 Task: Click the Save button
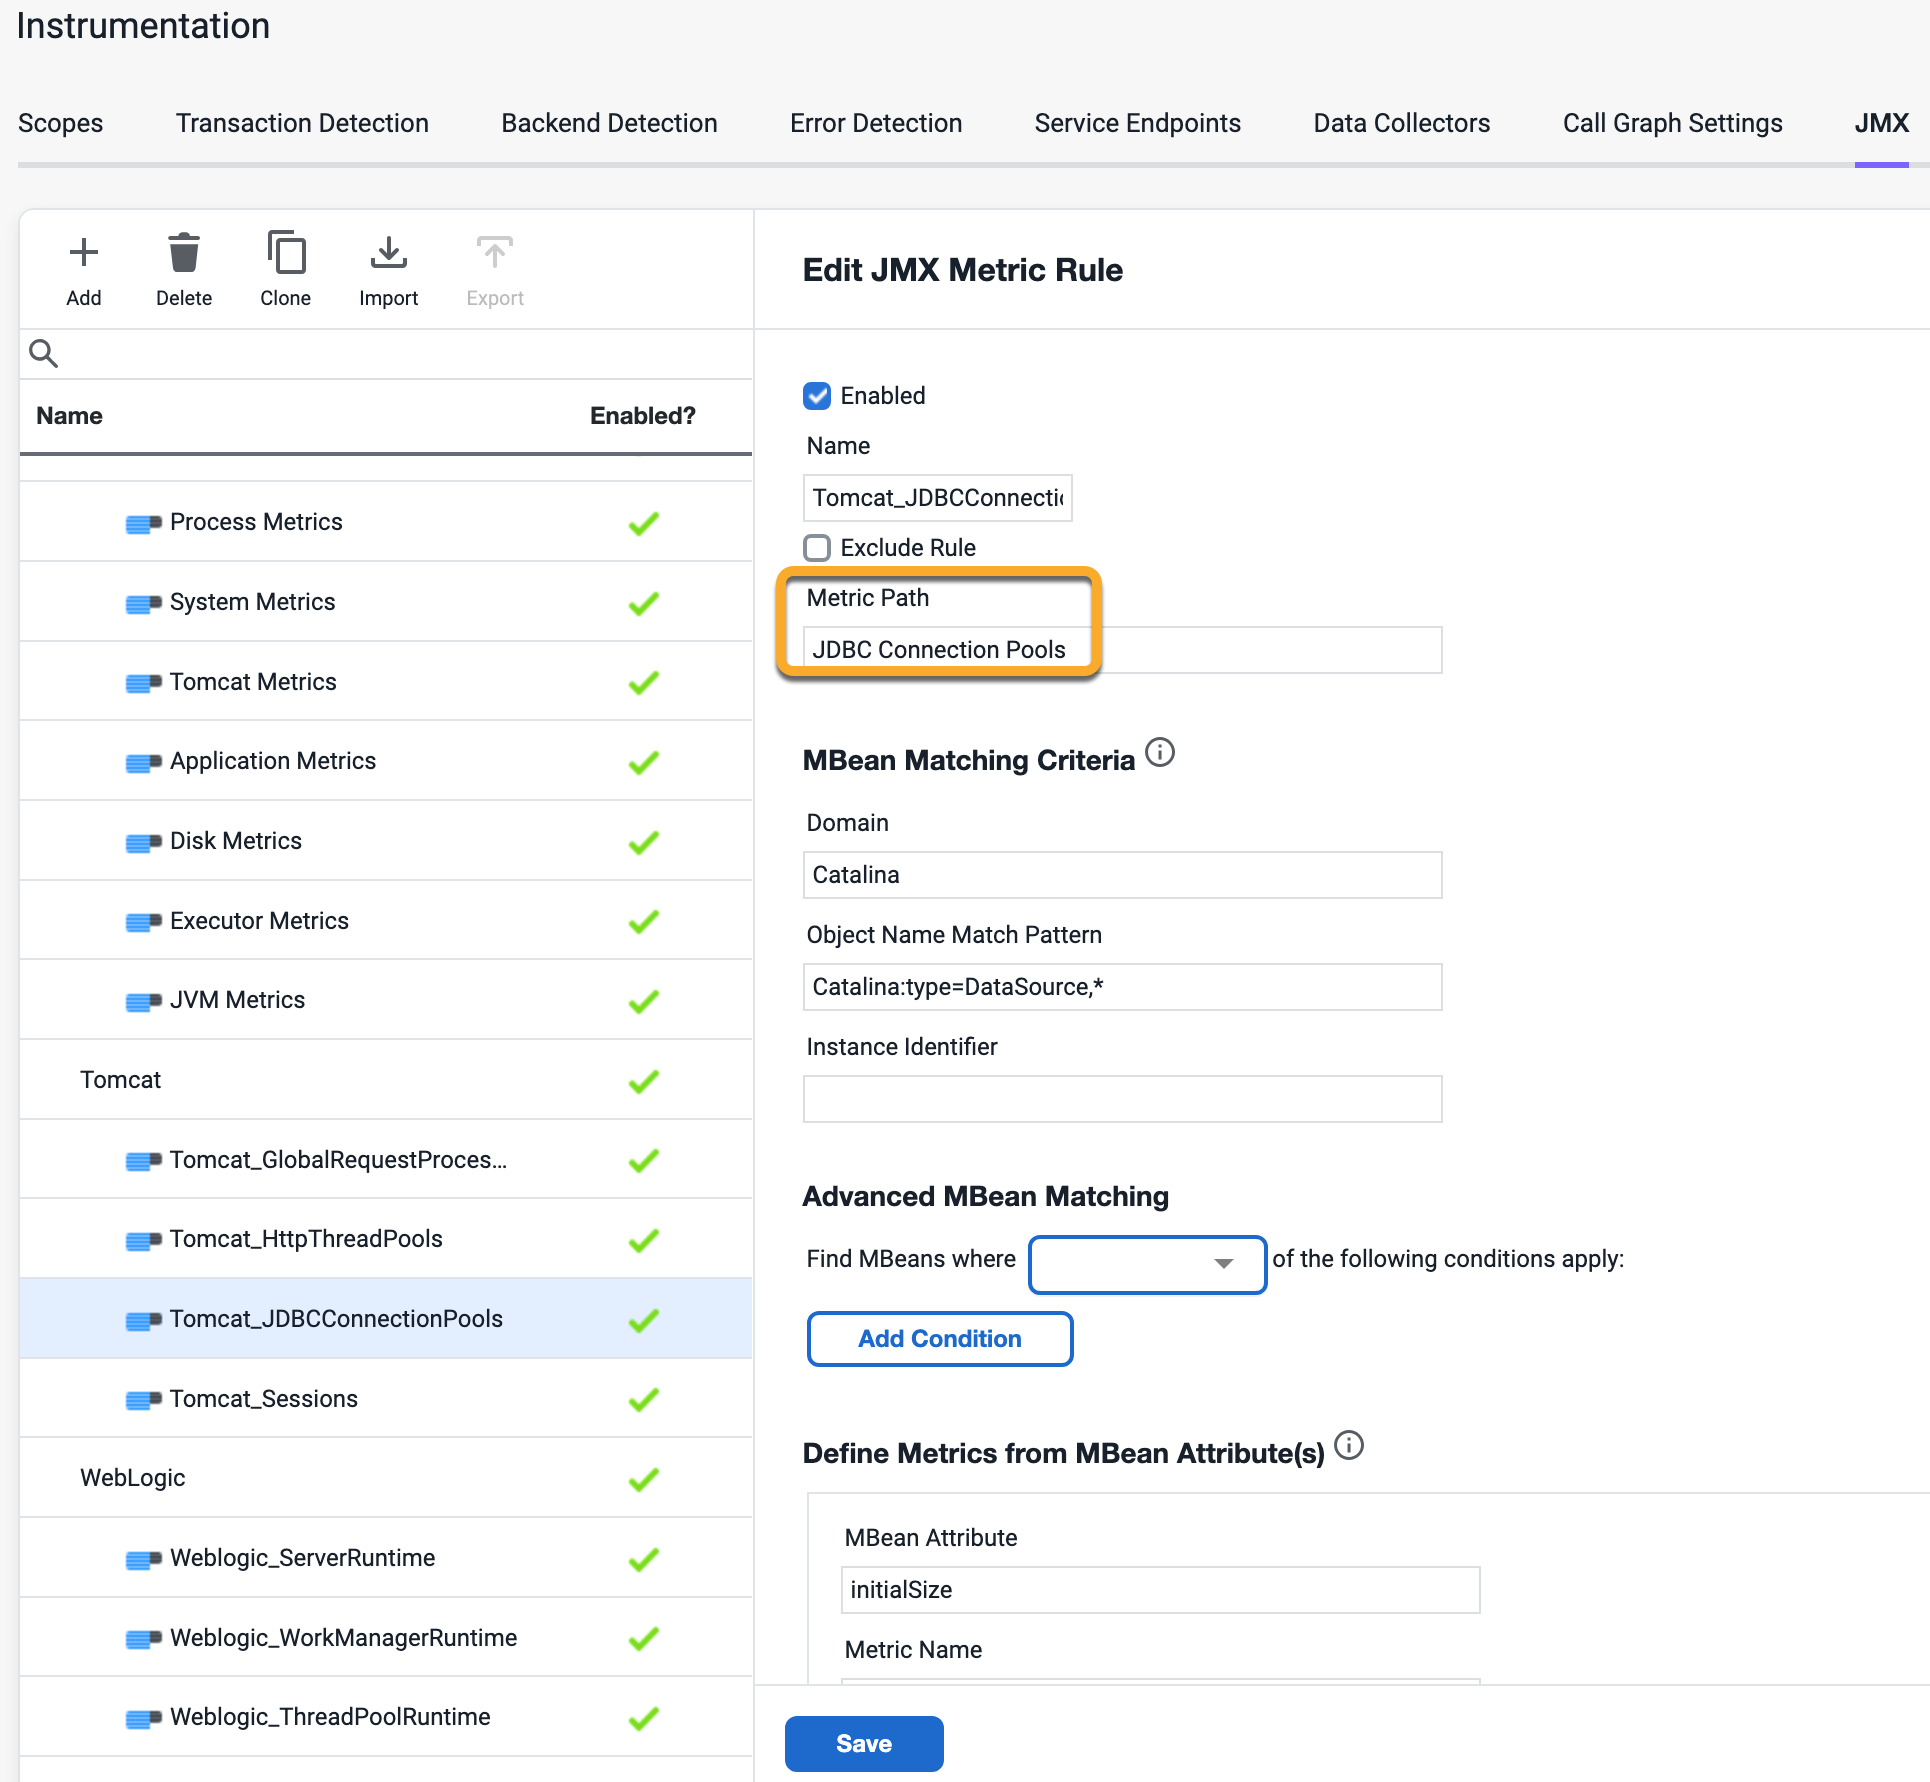click(x=864, y=1744)
